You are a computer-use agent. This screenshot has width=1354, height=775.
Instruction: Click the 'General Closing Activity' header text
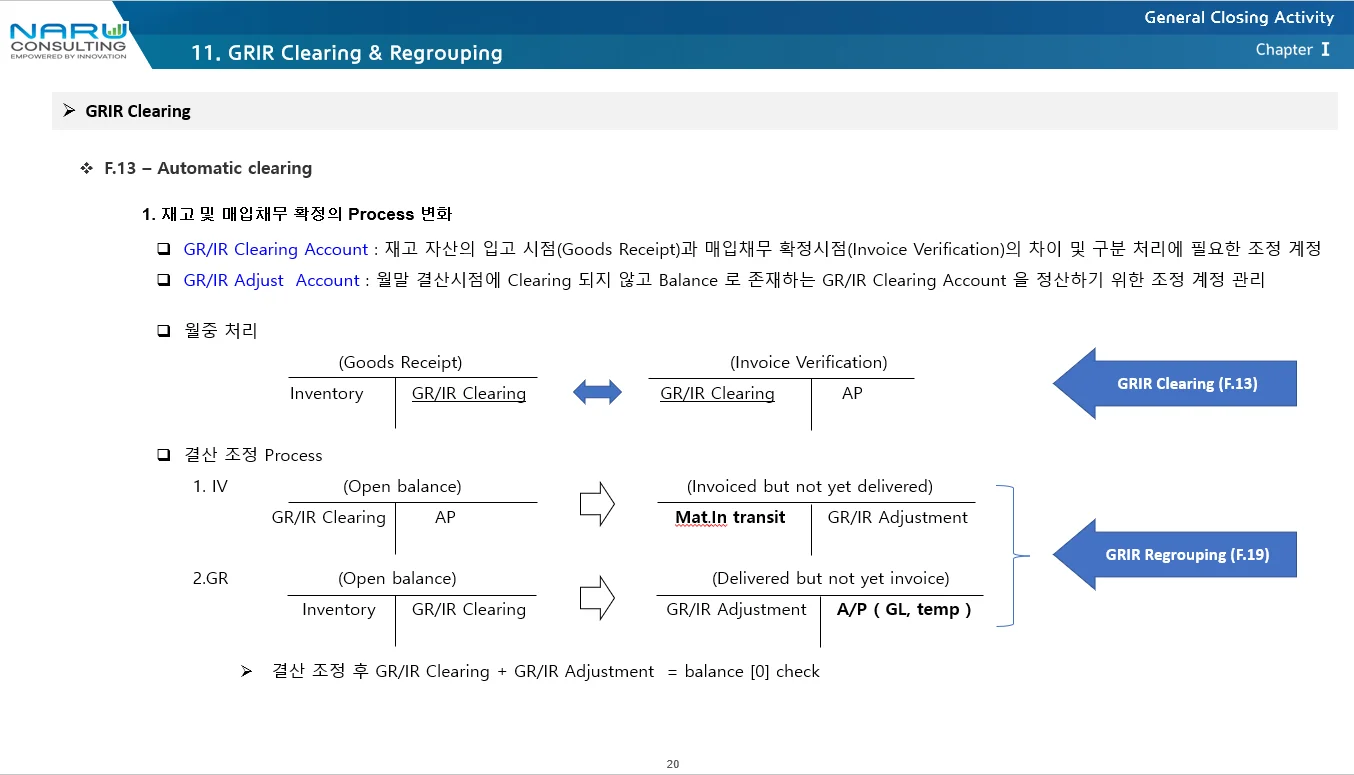pos(1239,17)
